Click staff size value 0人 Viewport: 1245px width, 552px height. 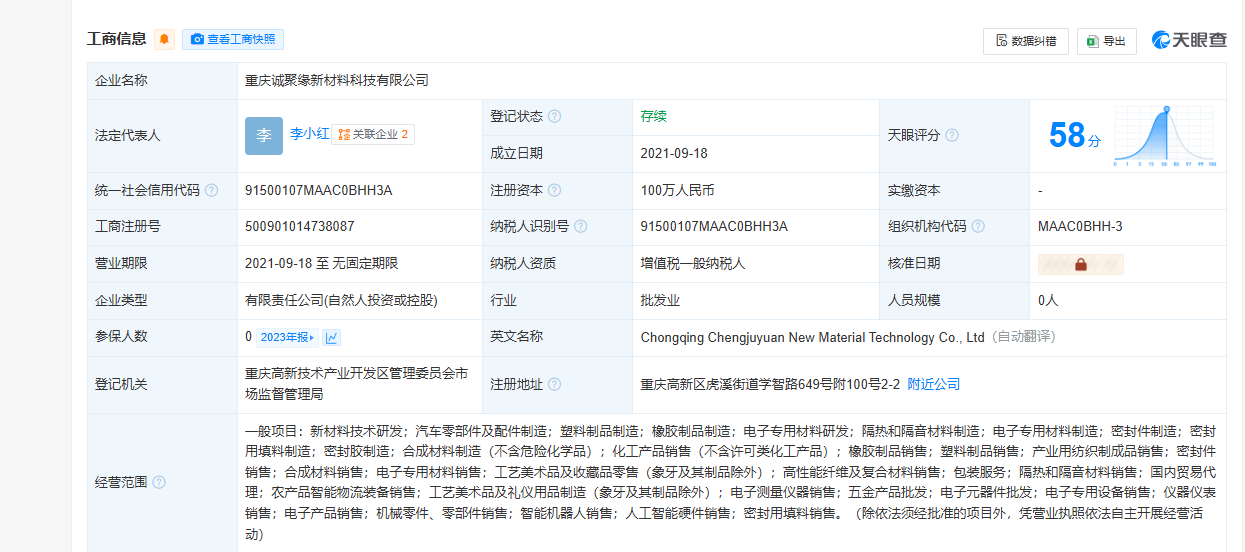click(1048, 300)
